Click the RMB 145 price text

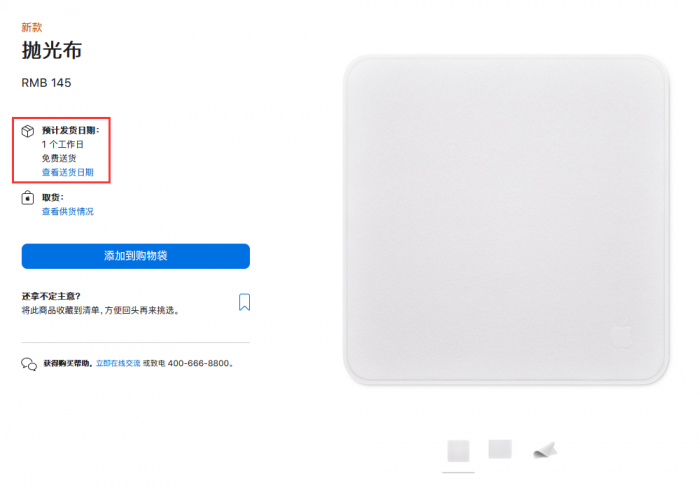pyautogui.click(x=46, y=83)
